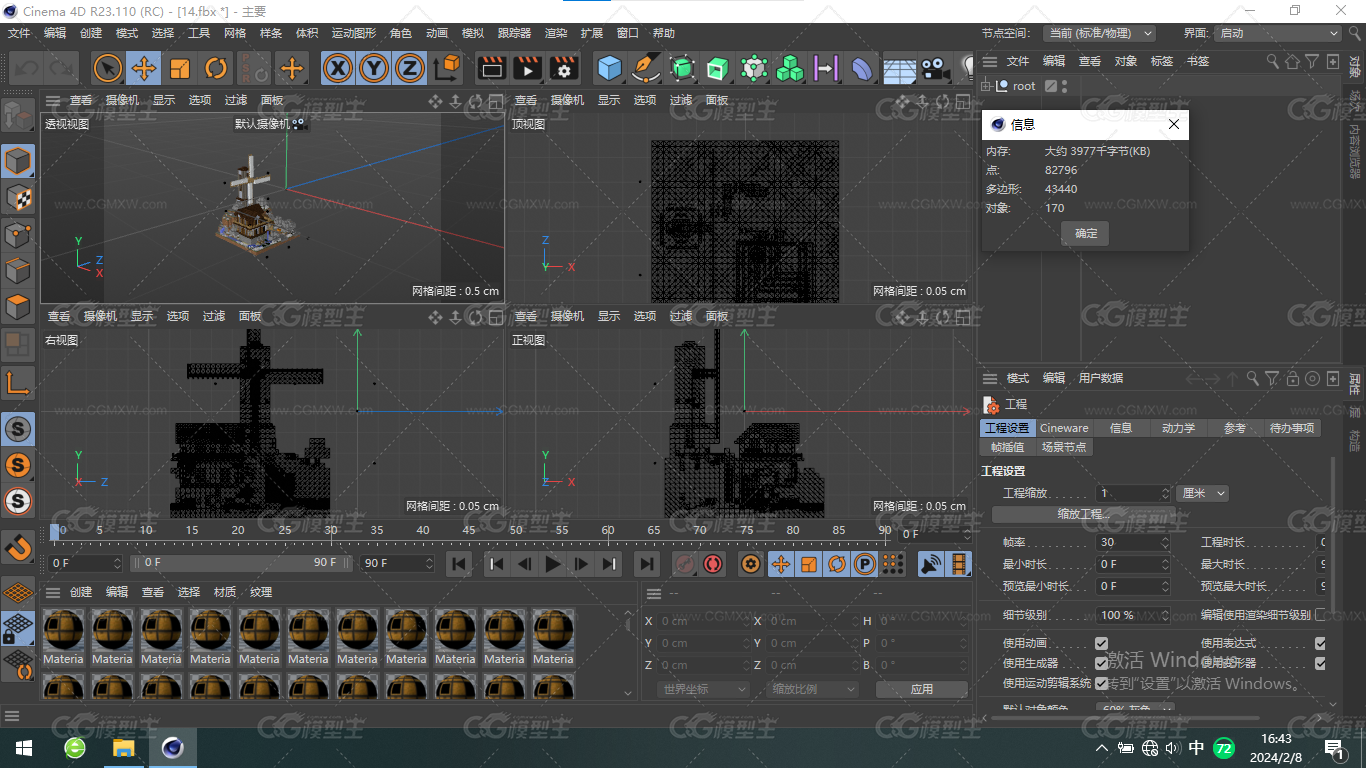Click the 帧率 stepper arrows
The image size is (1366, 768).
[x=1165, y=542]
